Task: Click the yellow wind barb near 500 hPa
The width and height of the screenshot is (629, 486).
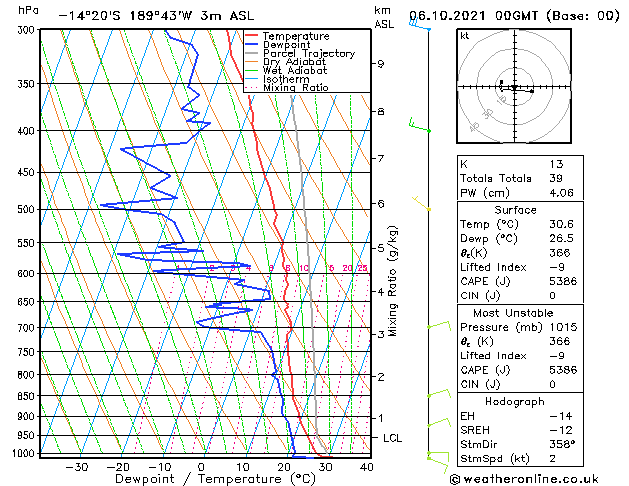Action: coord(424,207)
